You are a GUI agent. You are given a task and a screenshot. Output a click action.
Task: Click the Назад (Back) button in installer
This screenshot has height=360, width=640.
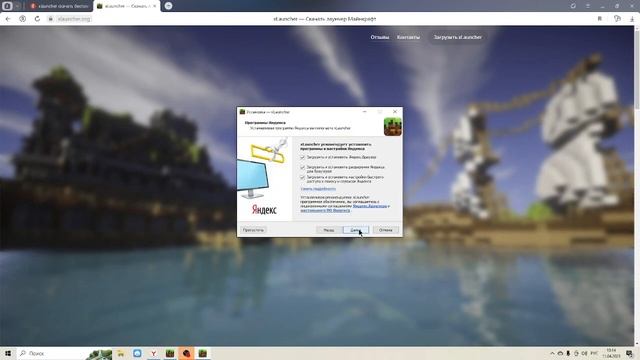[x=329, y=230]
